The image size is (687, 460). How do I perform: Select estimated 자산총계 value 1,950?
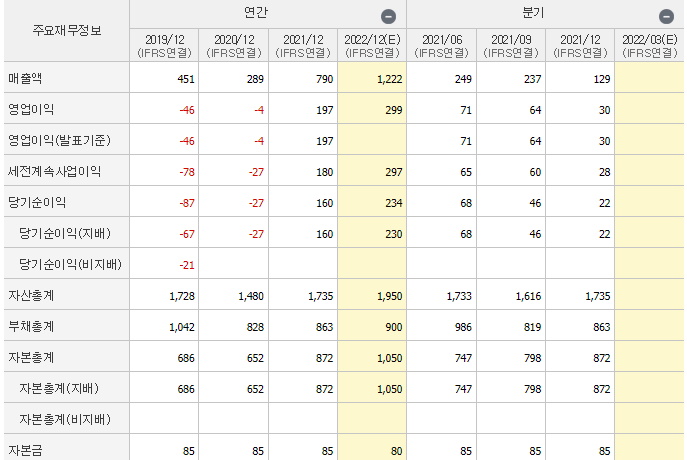(x=390, y=297)
